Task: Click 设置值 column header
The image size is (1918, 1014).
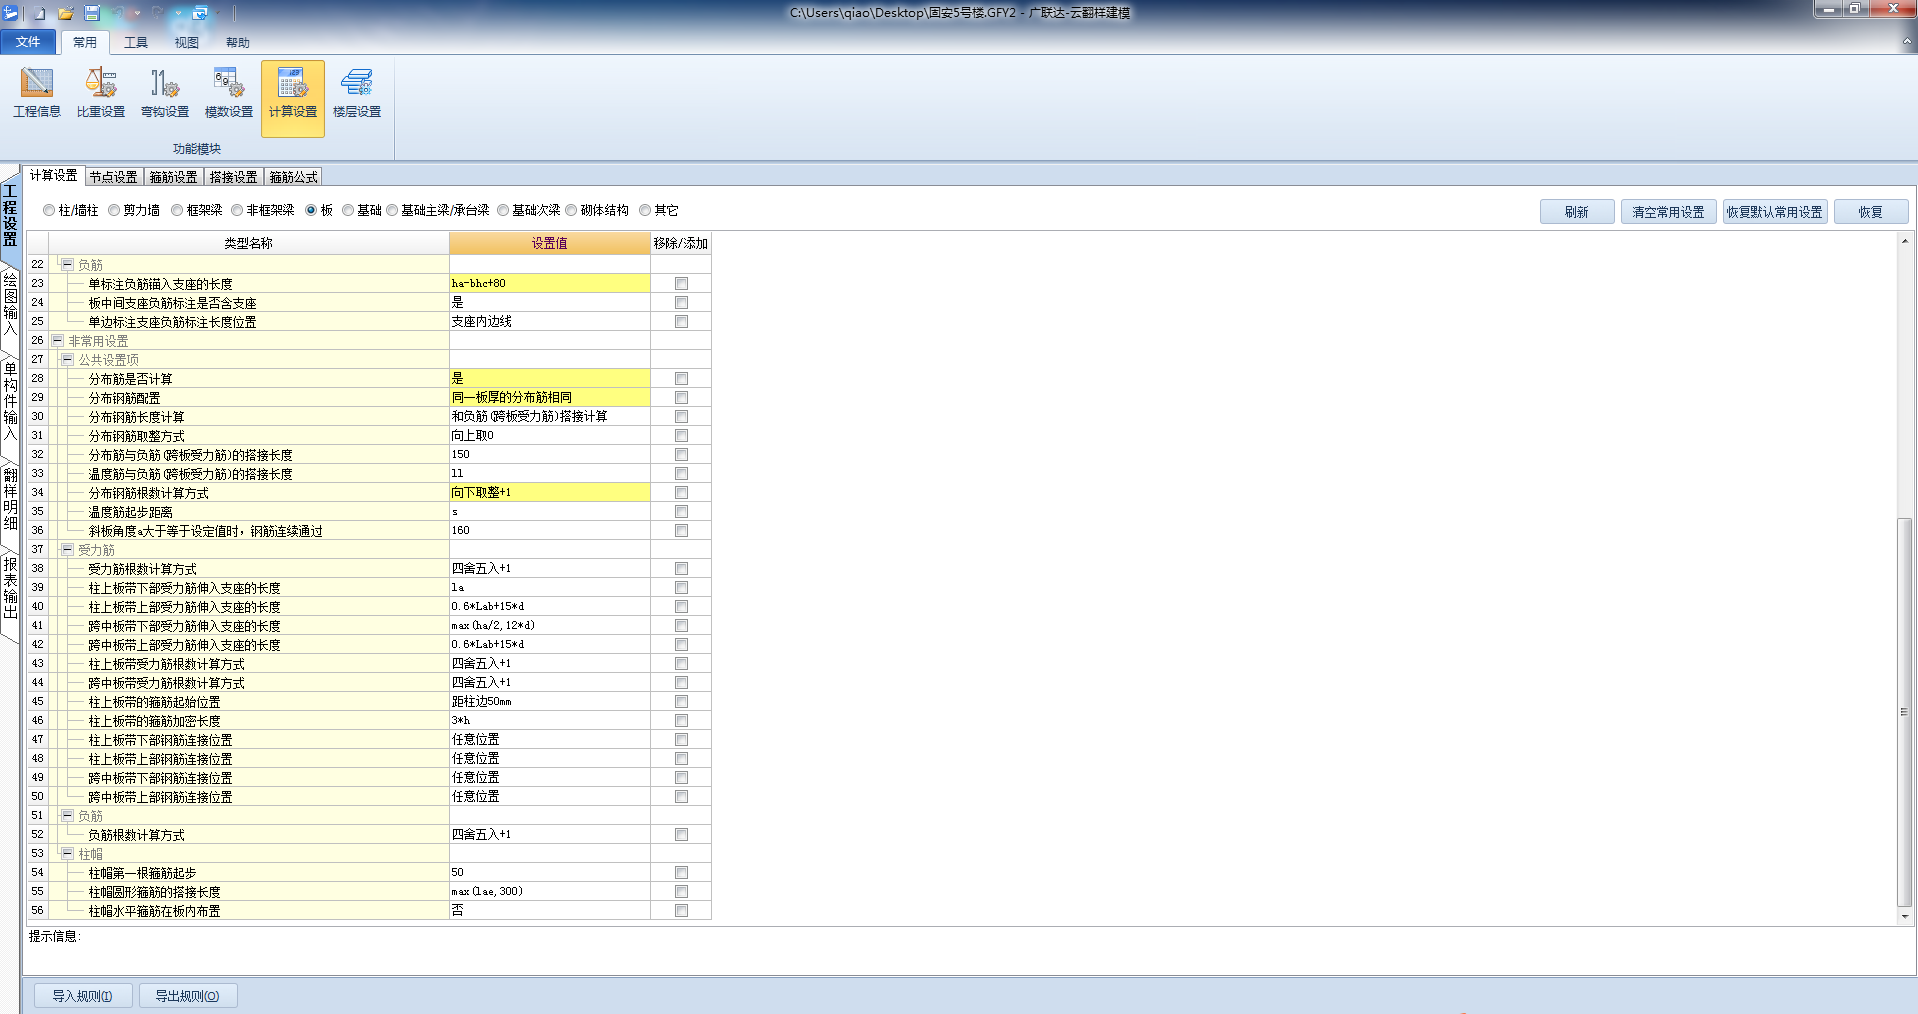Action: pyautogui.click(x=549, y=243)
